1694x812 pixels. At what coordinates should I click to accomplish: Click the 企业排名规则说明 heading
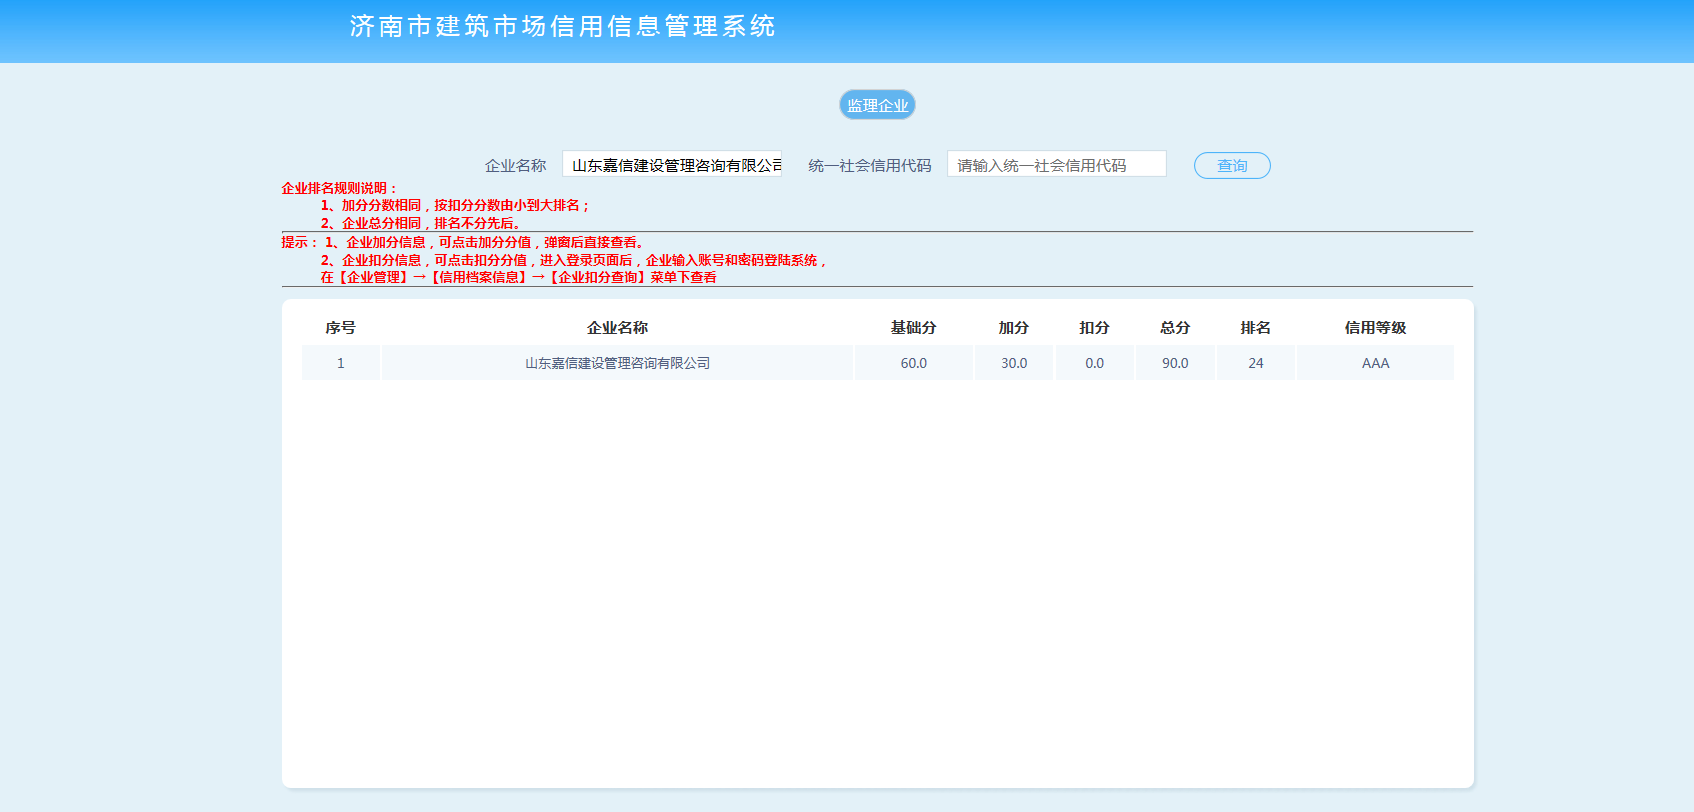(339, 188)
